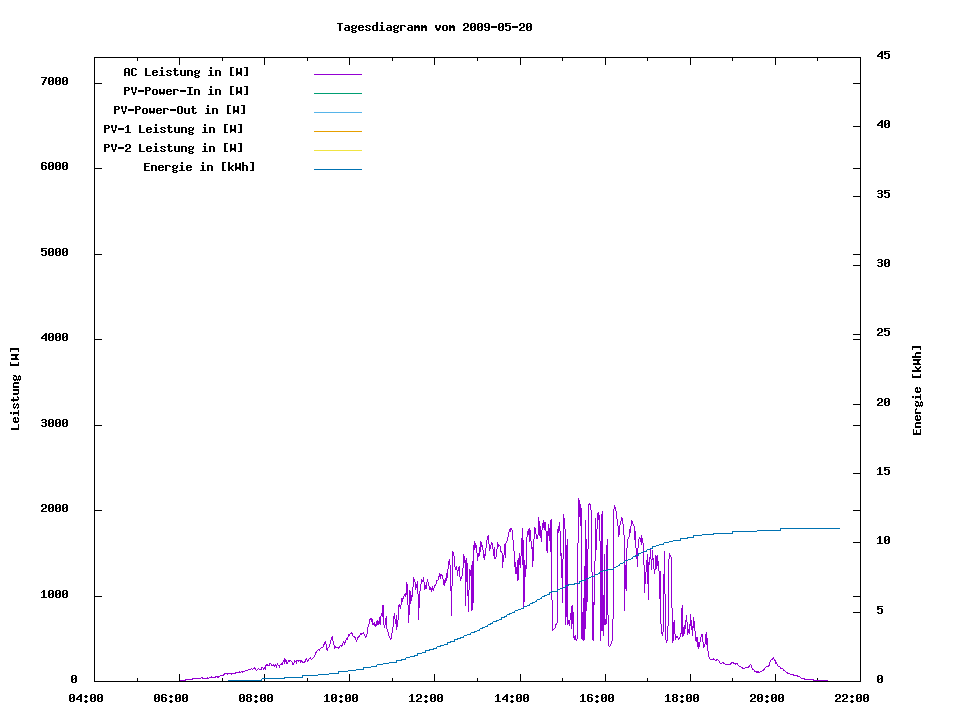Click the 2000 tick label on left axis
This screenshot has width=960, height=720.
coord(54,509)
